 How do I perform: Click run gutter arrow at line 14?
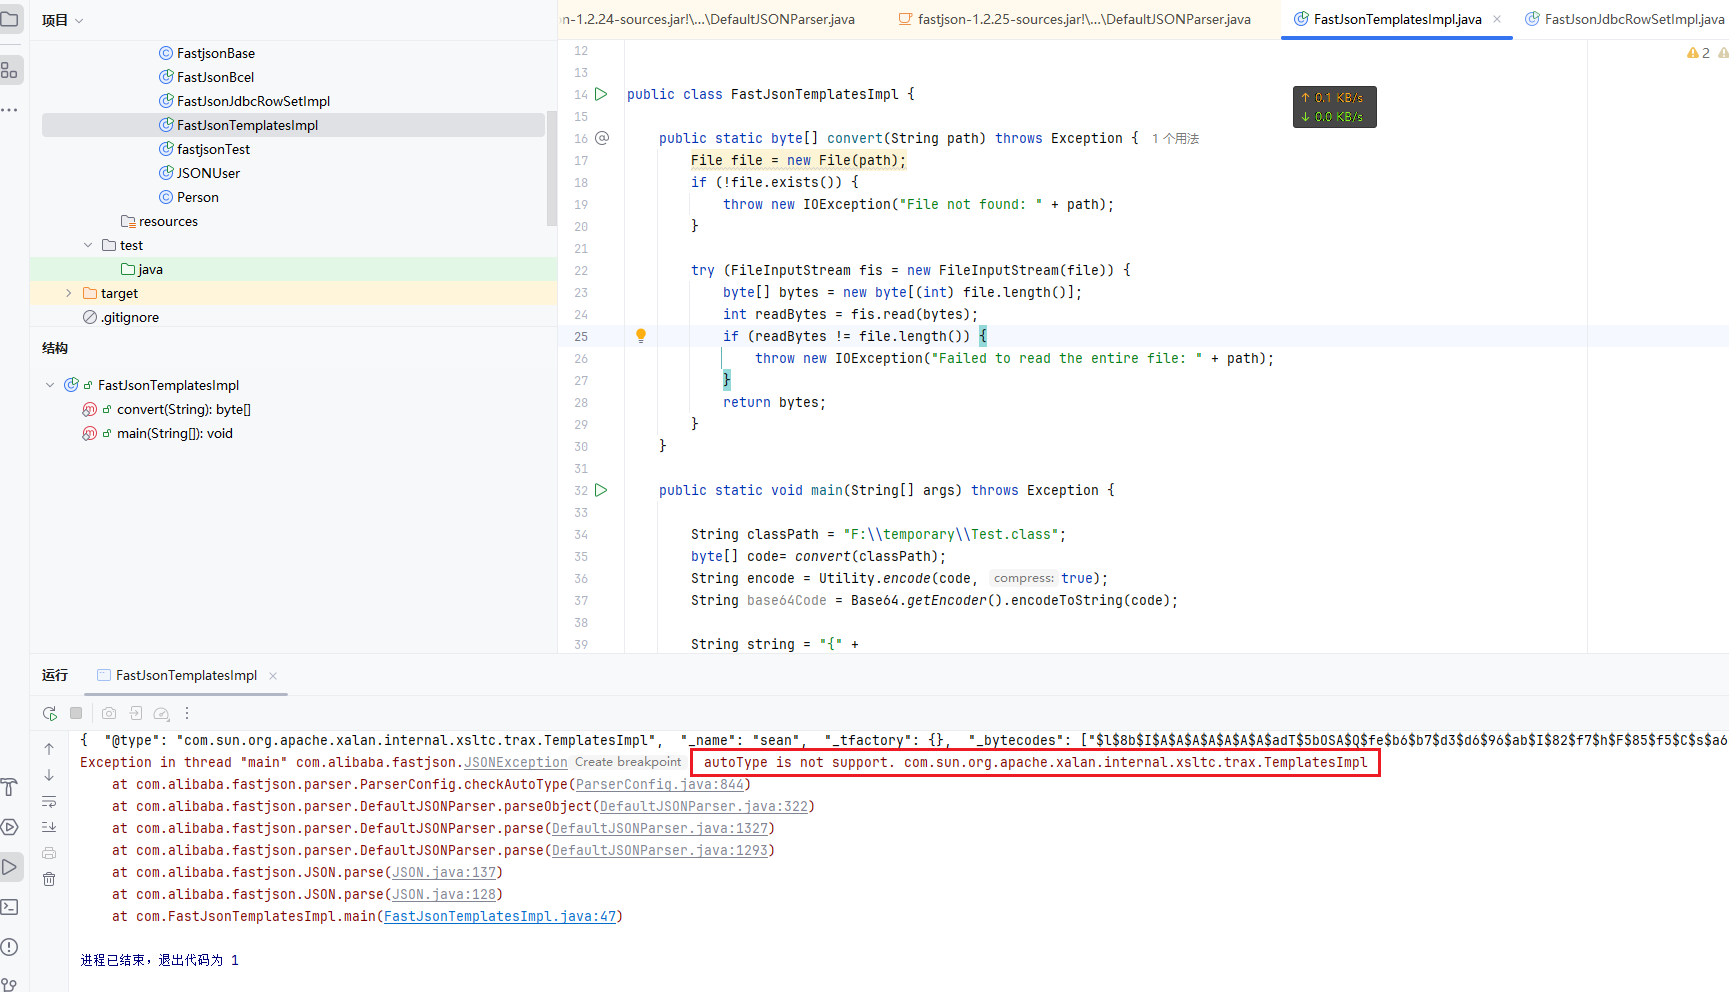click(x=601, y=94)
